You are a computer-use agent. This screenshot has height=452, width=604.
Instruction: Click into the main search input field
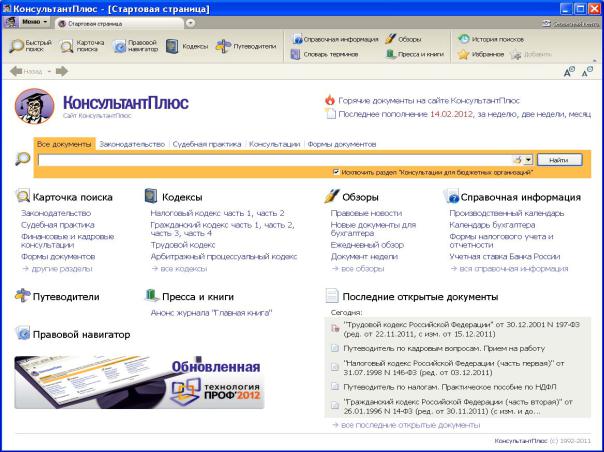(275, 160)
